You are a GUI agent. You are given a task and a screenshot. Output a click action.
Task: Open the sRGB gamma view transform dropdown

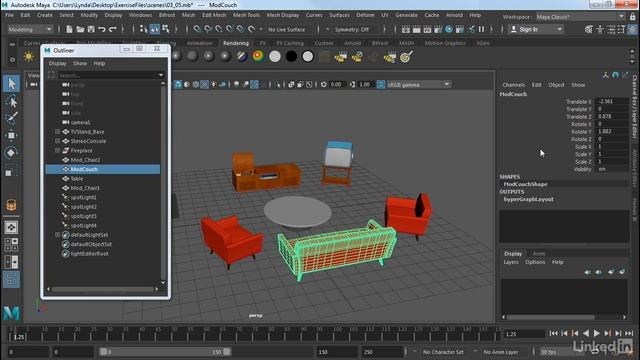coord(418,84)
